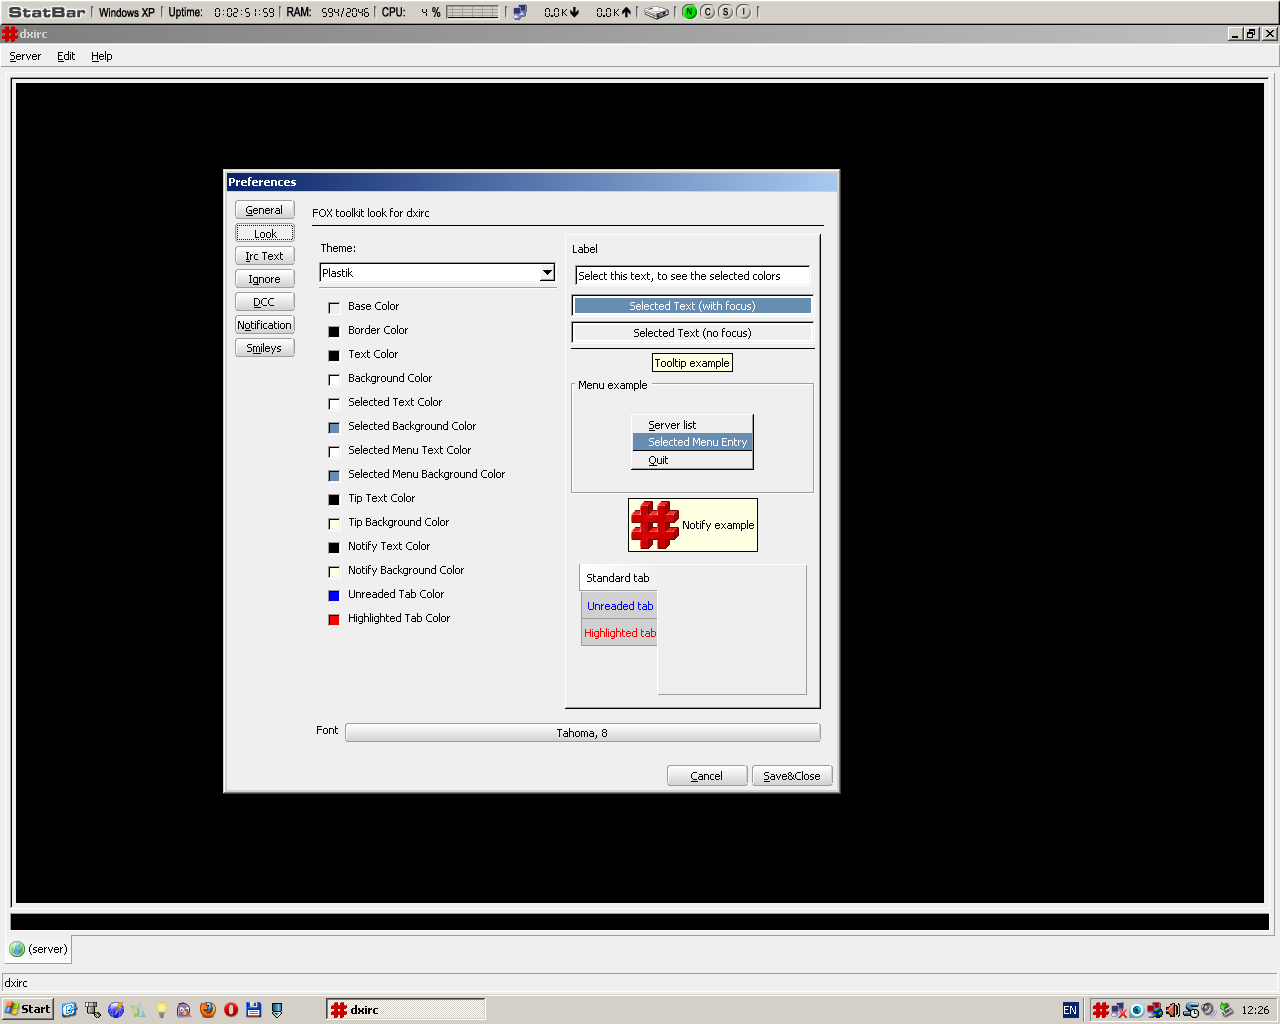
Task: Click the I indicator in StatBar
Action: [x=743, y=12]
